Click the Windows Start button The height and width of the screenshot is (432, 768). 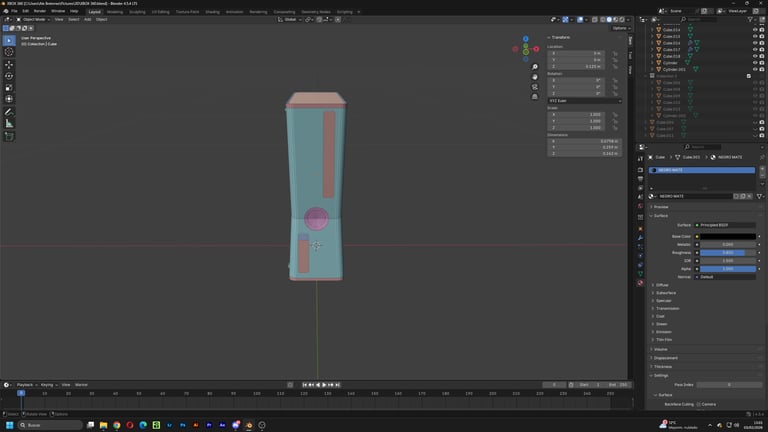pyautogui.click(x=9, y=425)
